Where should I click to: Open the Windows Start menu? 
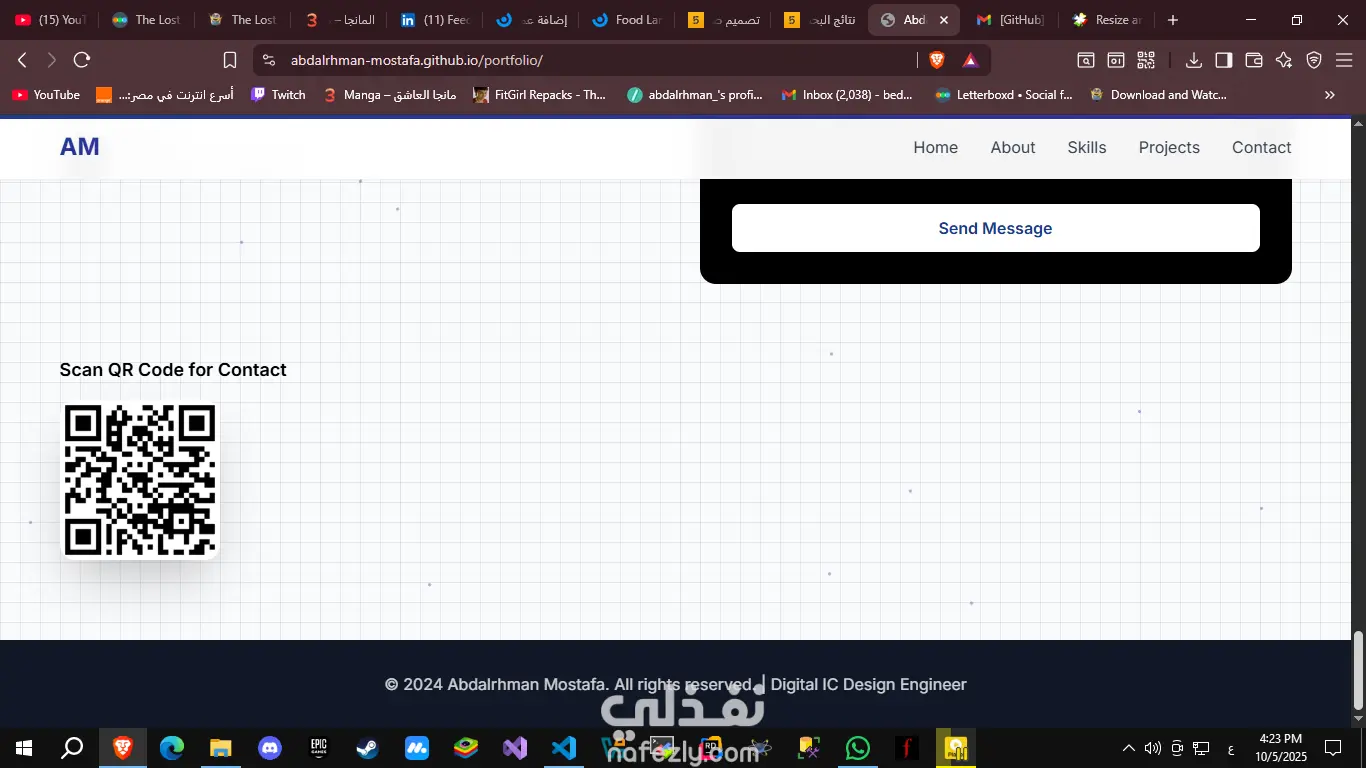click(24, 748)
